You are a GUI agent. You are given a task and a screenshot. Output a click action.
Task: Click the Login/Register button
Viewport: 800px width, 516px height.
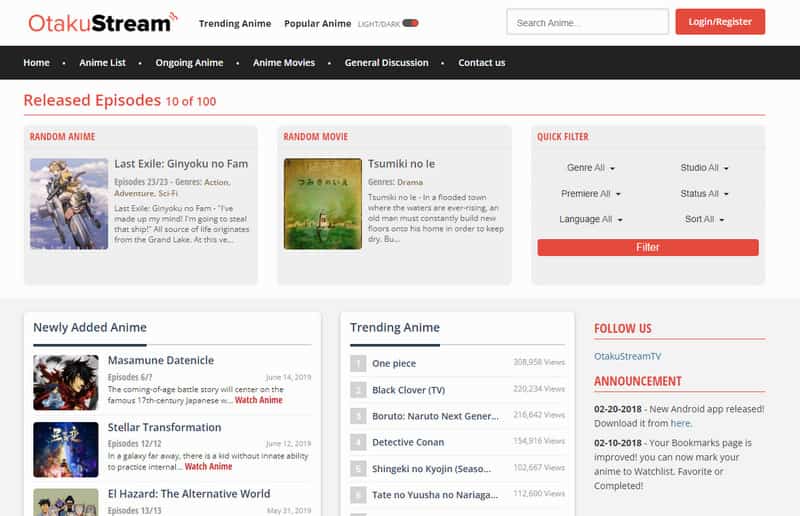point(720,22)
